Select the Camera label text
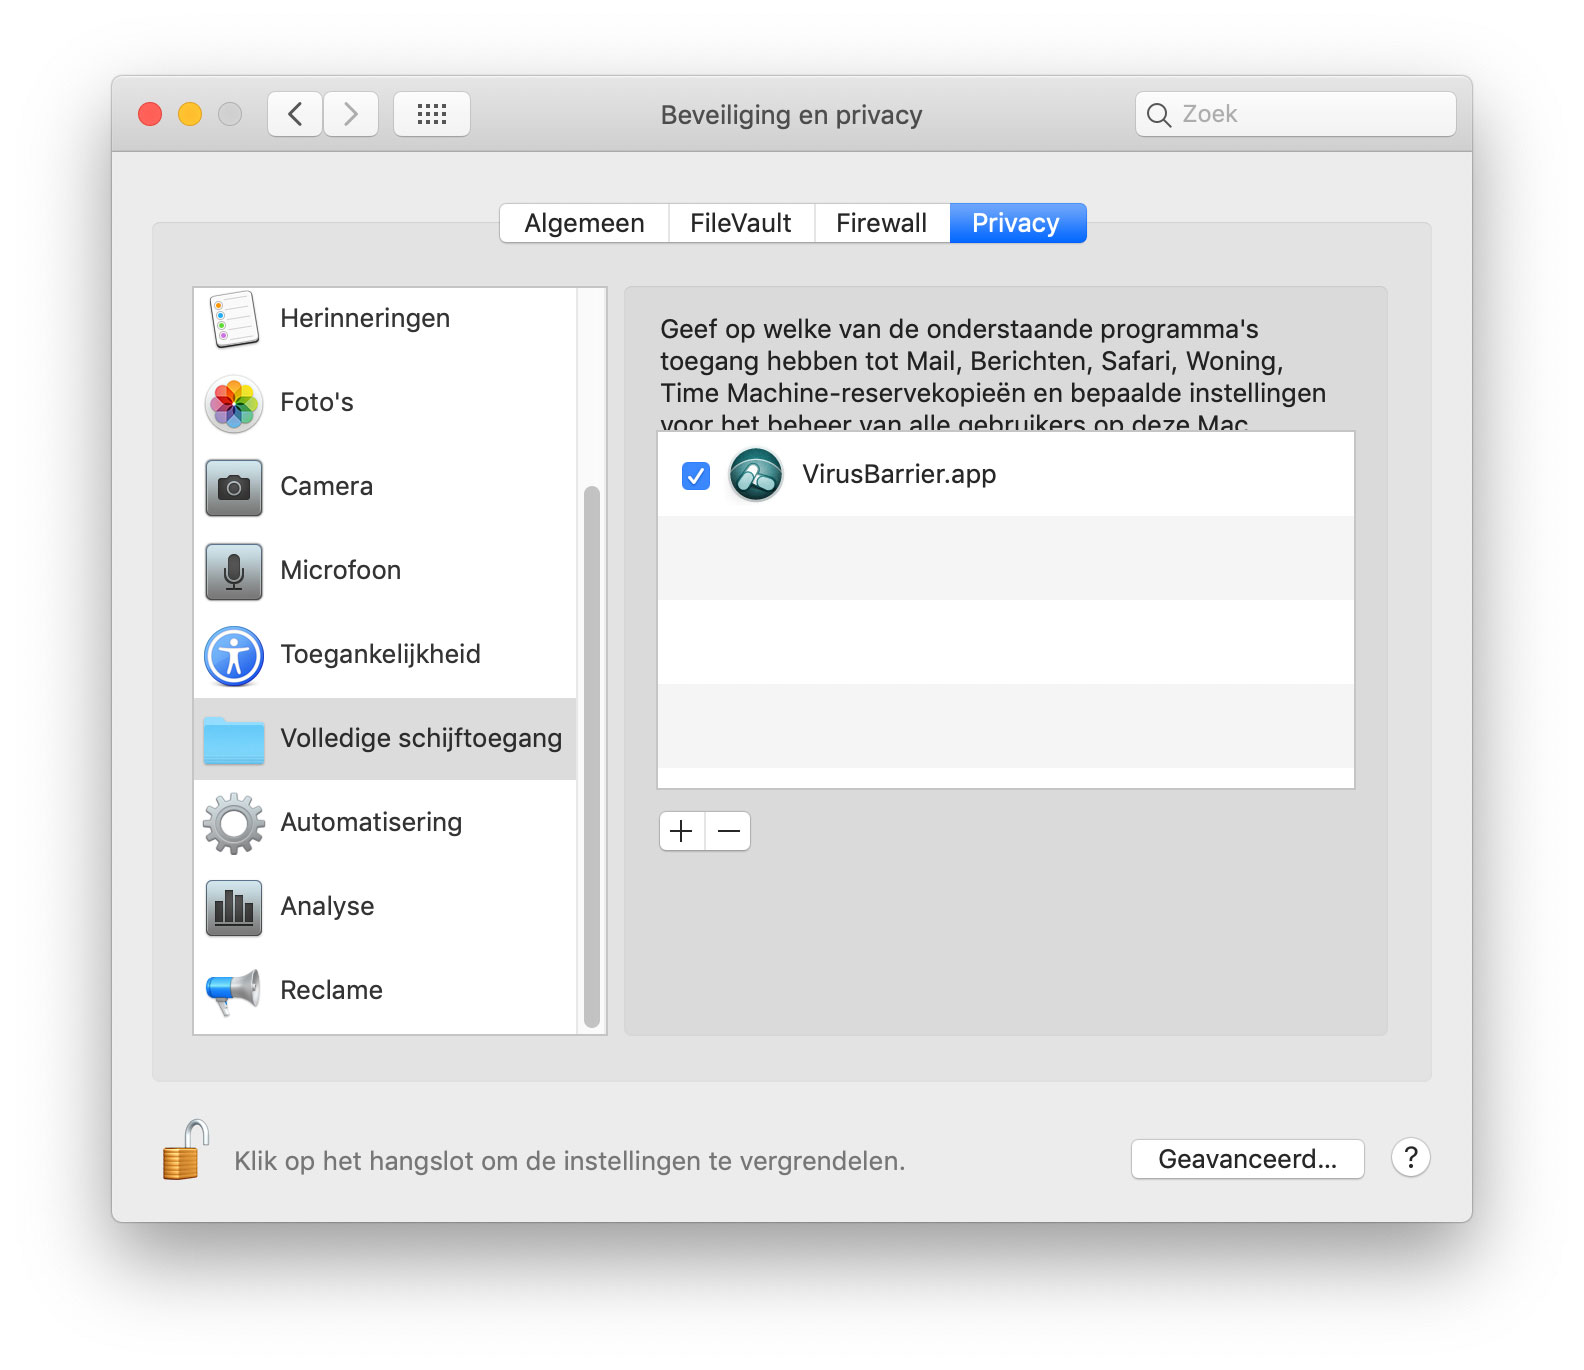The width and height of the screenshot is (1584, 1370). (327, 486)
